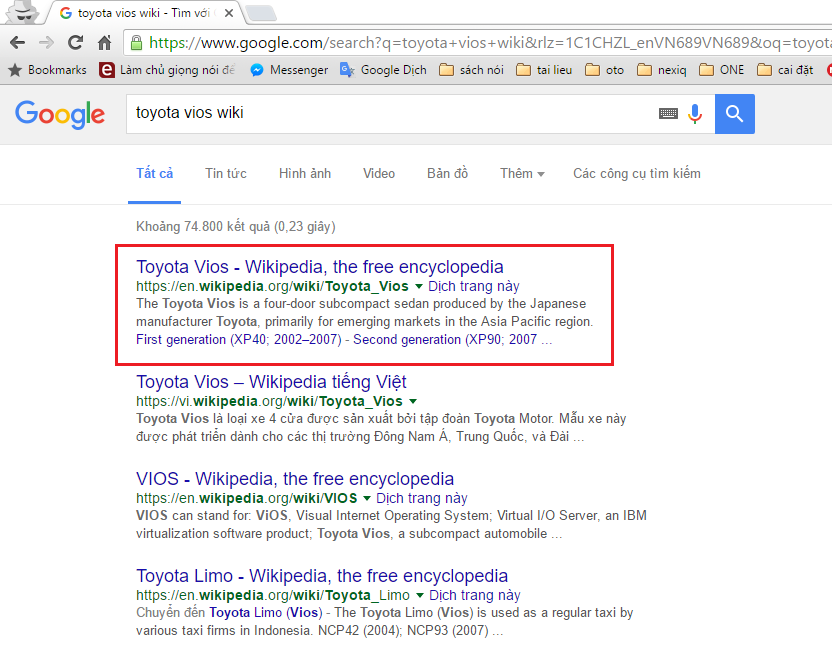Go to the browser Home page
The width and height of the screenshot is (832, 655).
105,42
